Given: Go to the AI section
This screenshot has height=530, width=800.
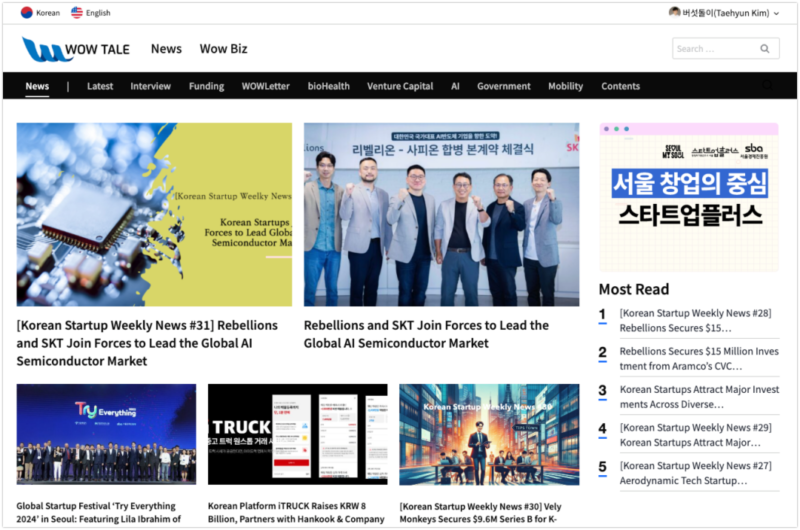Looking at the screenshot, I should pyautogui.click(x=455, y=86).
